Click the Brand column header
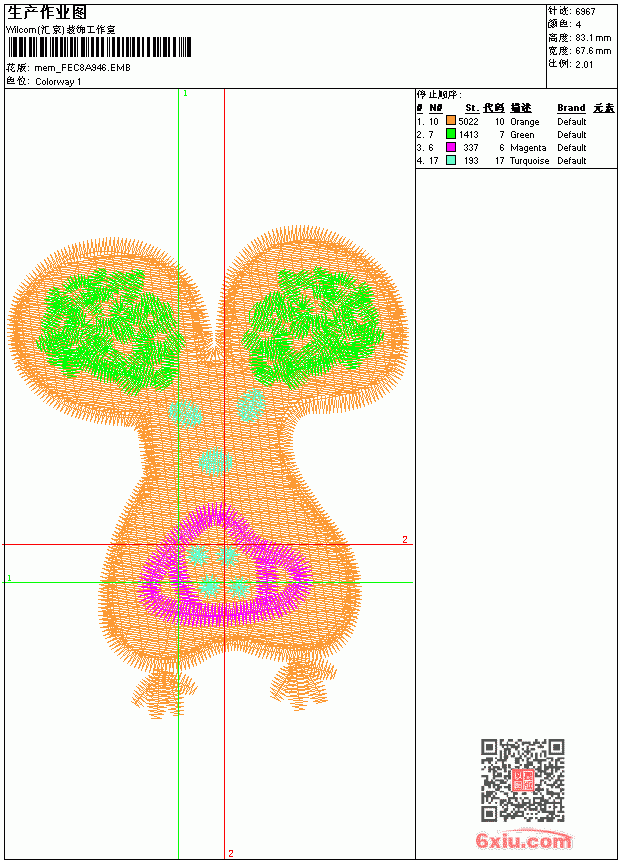 tap(571, 108)
